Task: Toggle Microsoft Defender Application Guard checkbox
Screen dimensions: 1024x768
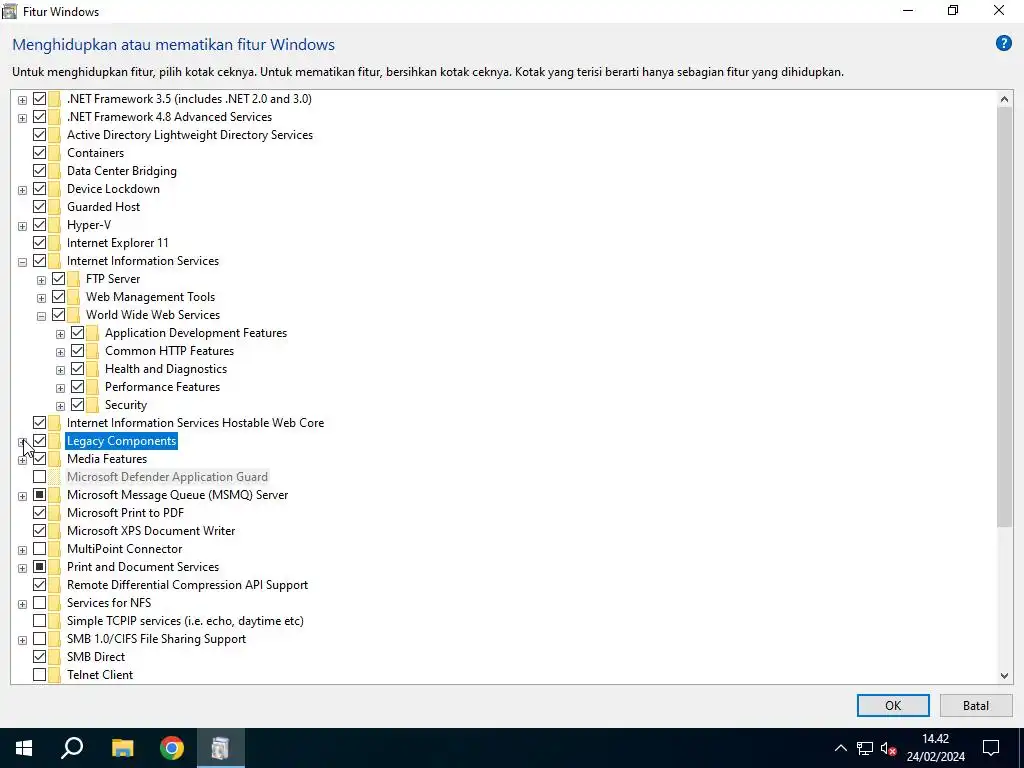Action: pos(39,477)
